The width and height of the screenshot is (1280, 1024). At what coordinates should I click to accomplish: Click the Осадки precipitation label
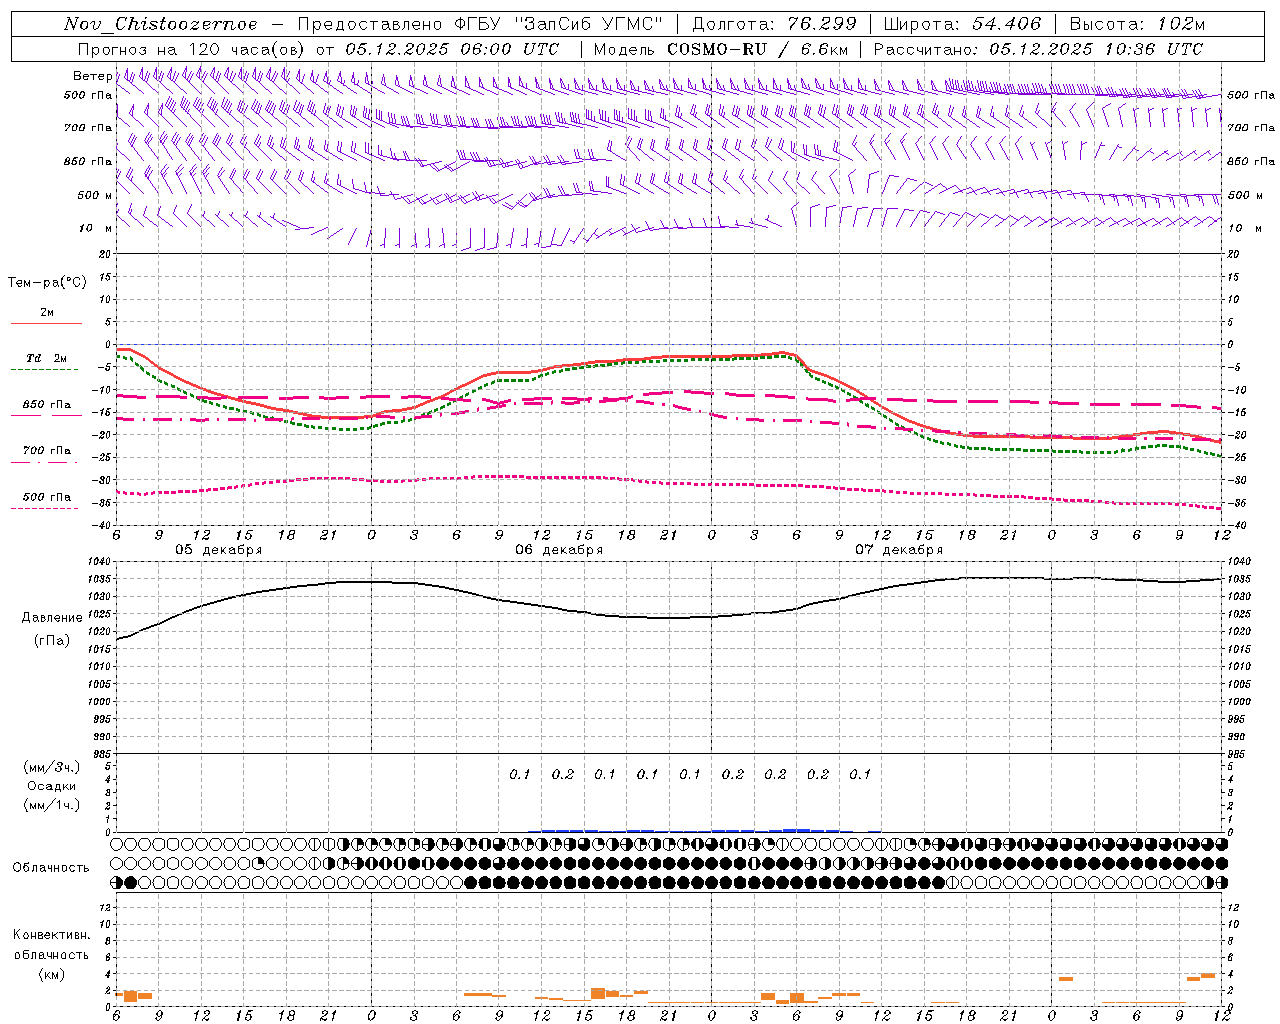pos(52,786)
